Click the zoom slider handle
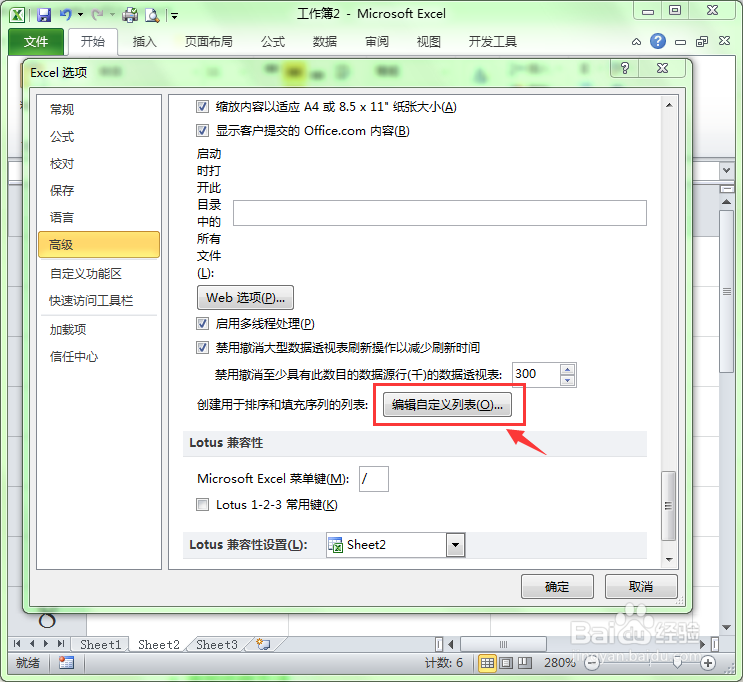The width and height of the screenshot is (743, 682). pos(677,663)
